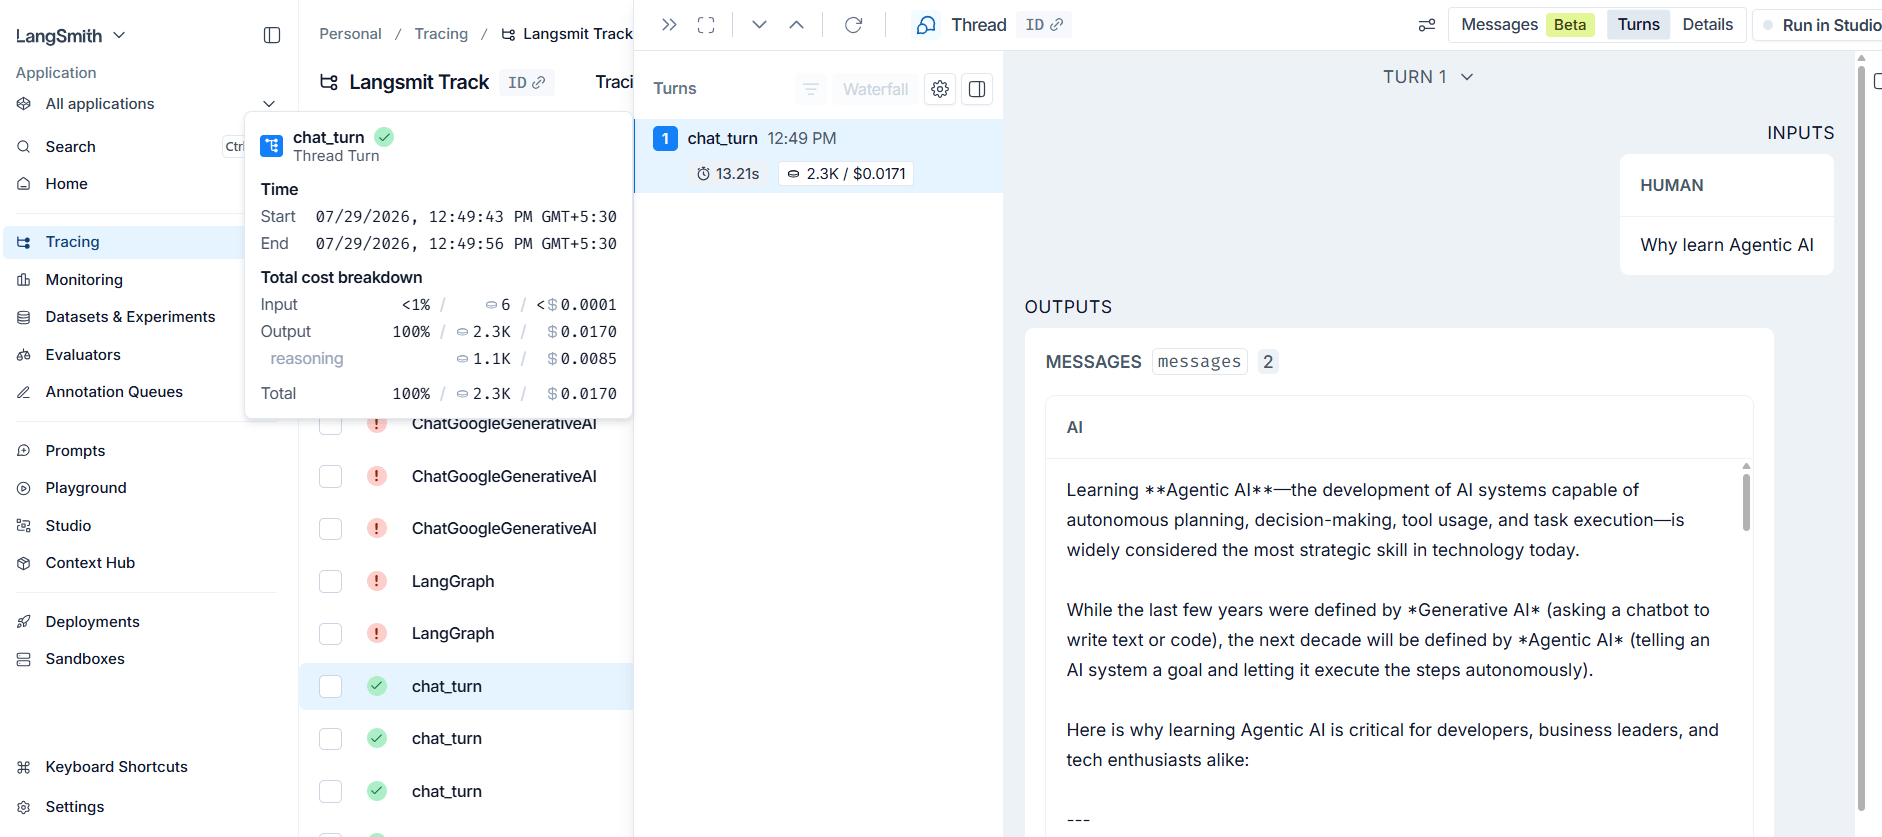Click the Keyboard Shortcuts command icon
The image size is (1882, 837).
coord(24,767)
